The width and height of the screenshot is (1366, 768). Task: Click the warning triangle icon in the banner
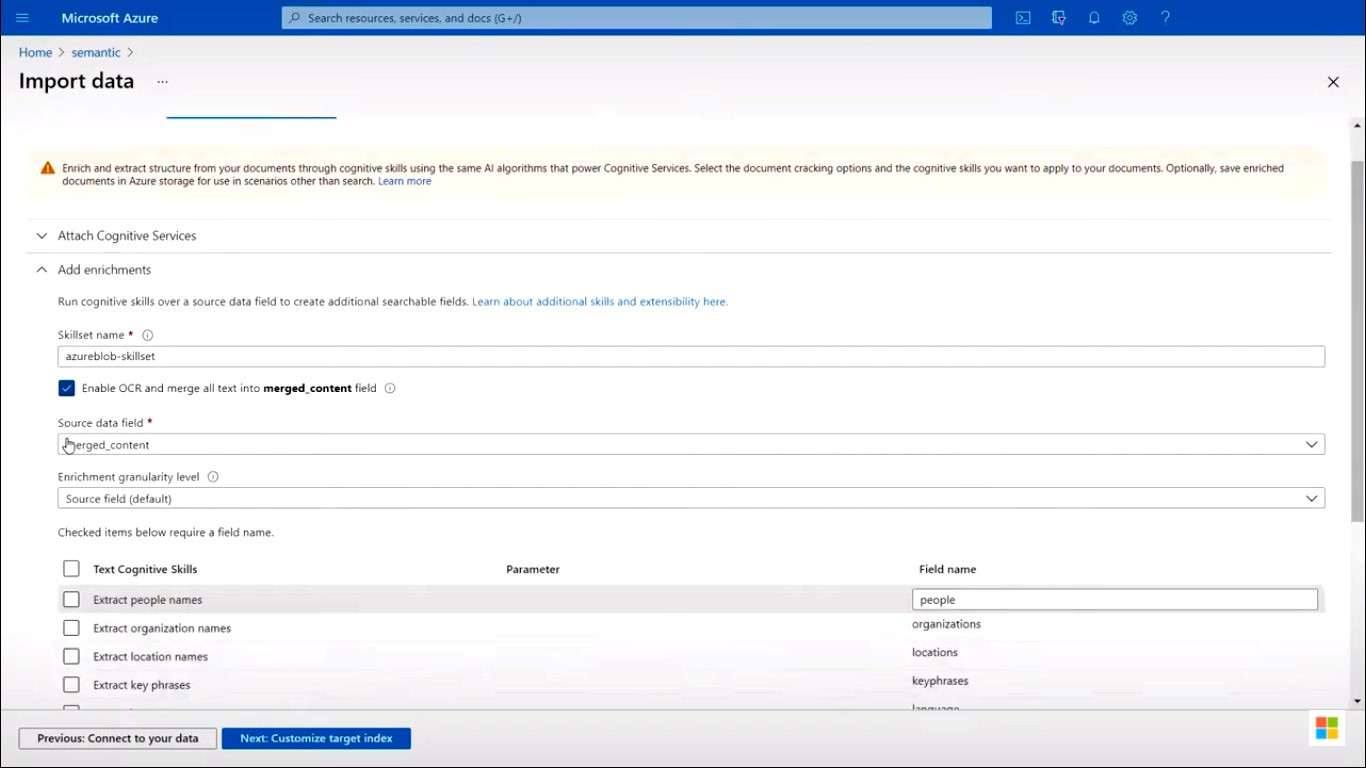pos(47,168)
